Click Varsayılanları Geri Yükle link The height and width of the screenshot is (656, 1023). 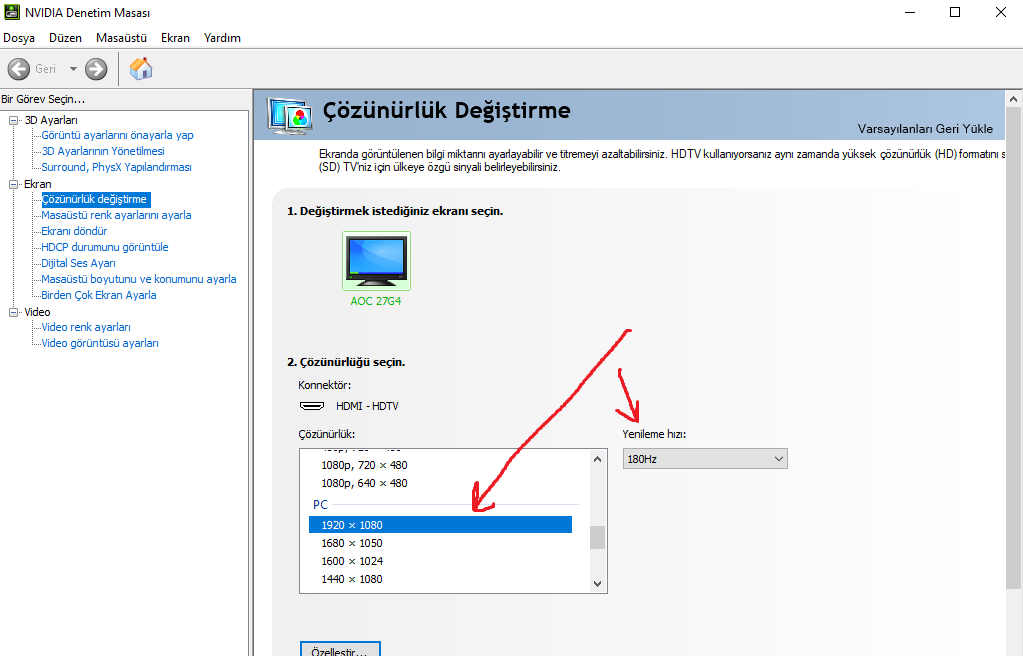tap(925, 129)
